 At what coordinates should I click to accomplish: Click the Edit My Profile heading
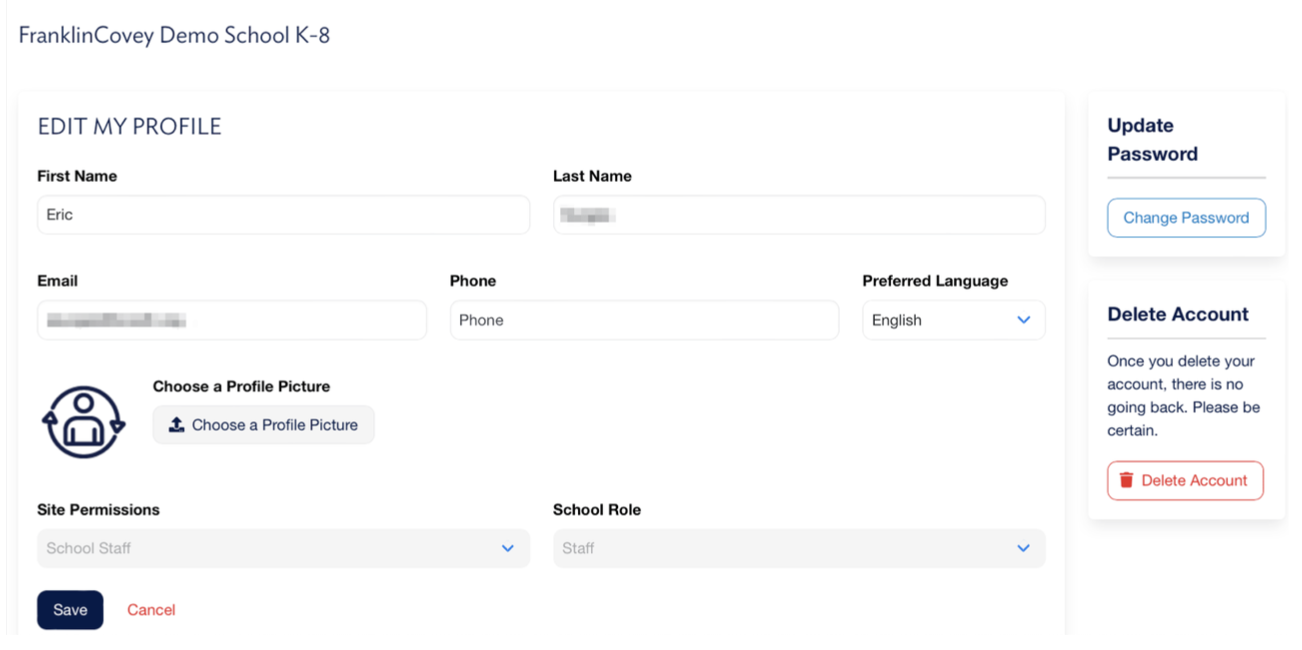[x=129, y=127]
